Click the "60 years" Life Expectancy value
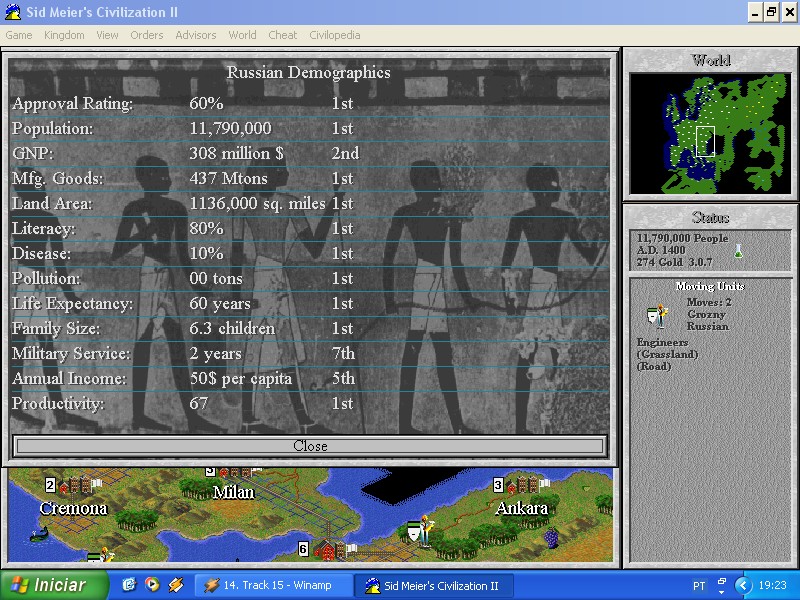The height and width of the screenshot is (600, 800). [x=220, y=304]
